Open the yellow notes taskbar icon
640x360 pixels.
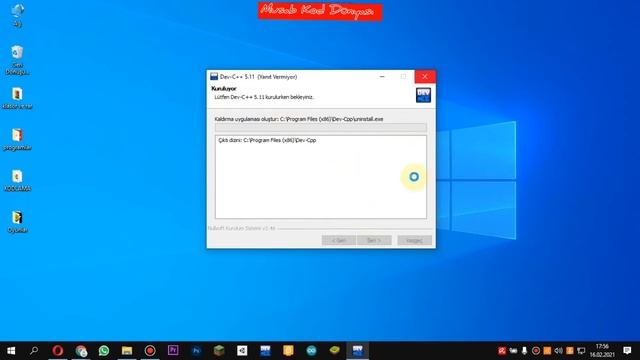(x=288, y=351)
